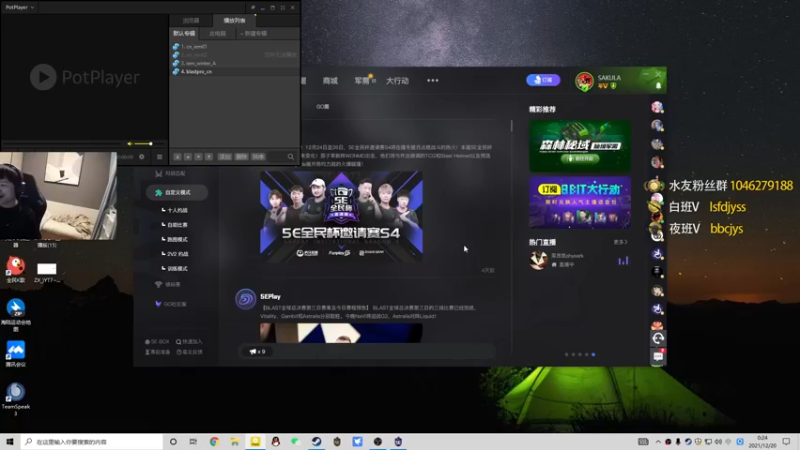Open Google Chrome from the taskbar

(x=214, y=442)
